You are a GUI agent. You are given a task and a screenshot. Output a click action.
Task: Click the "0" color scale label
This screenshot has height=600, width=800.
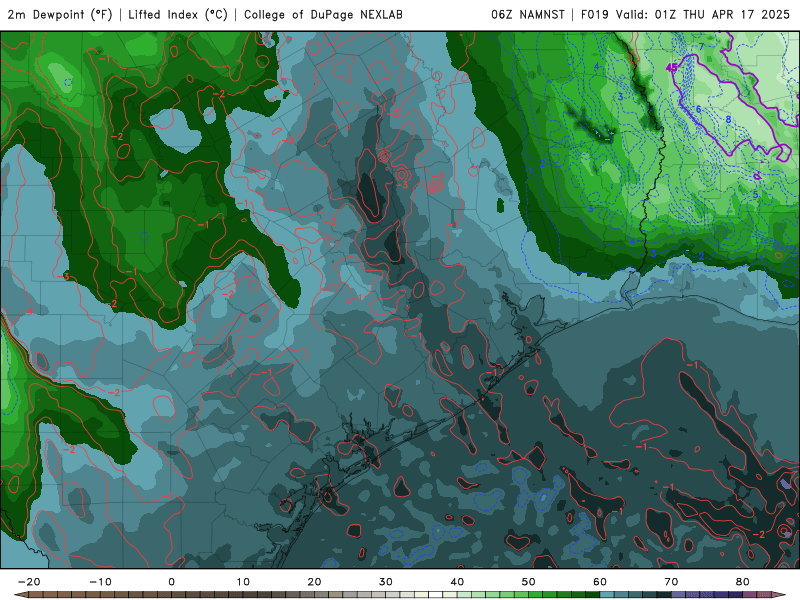click(x=171, y=582)
